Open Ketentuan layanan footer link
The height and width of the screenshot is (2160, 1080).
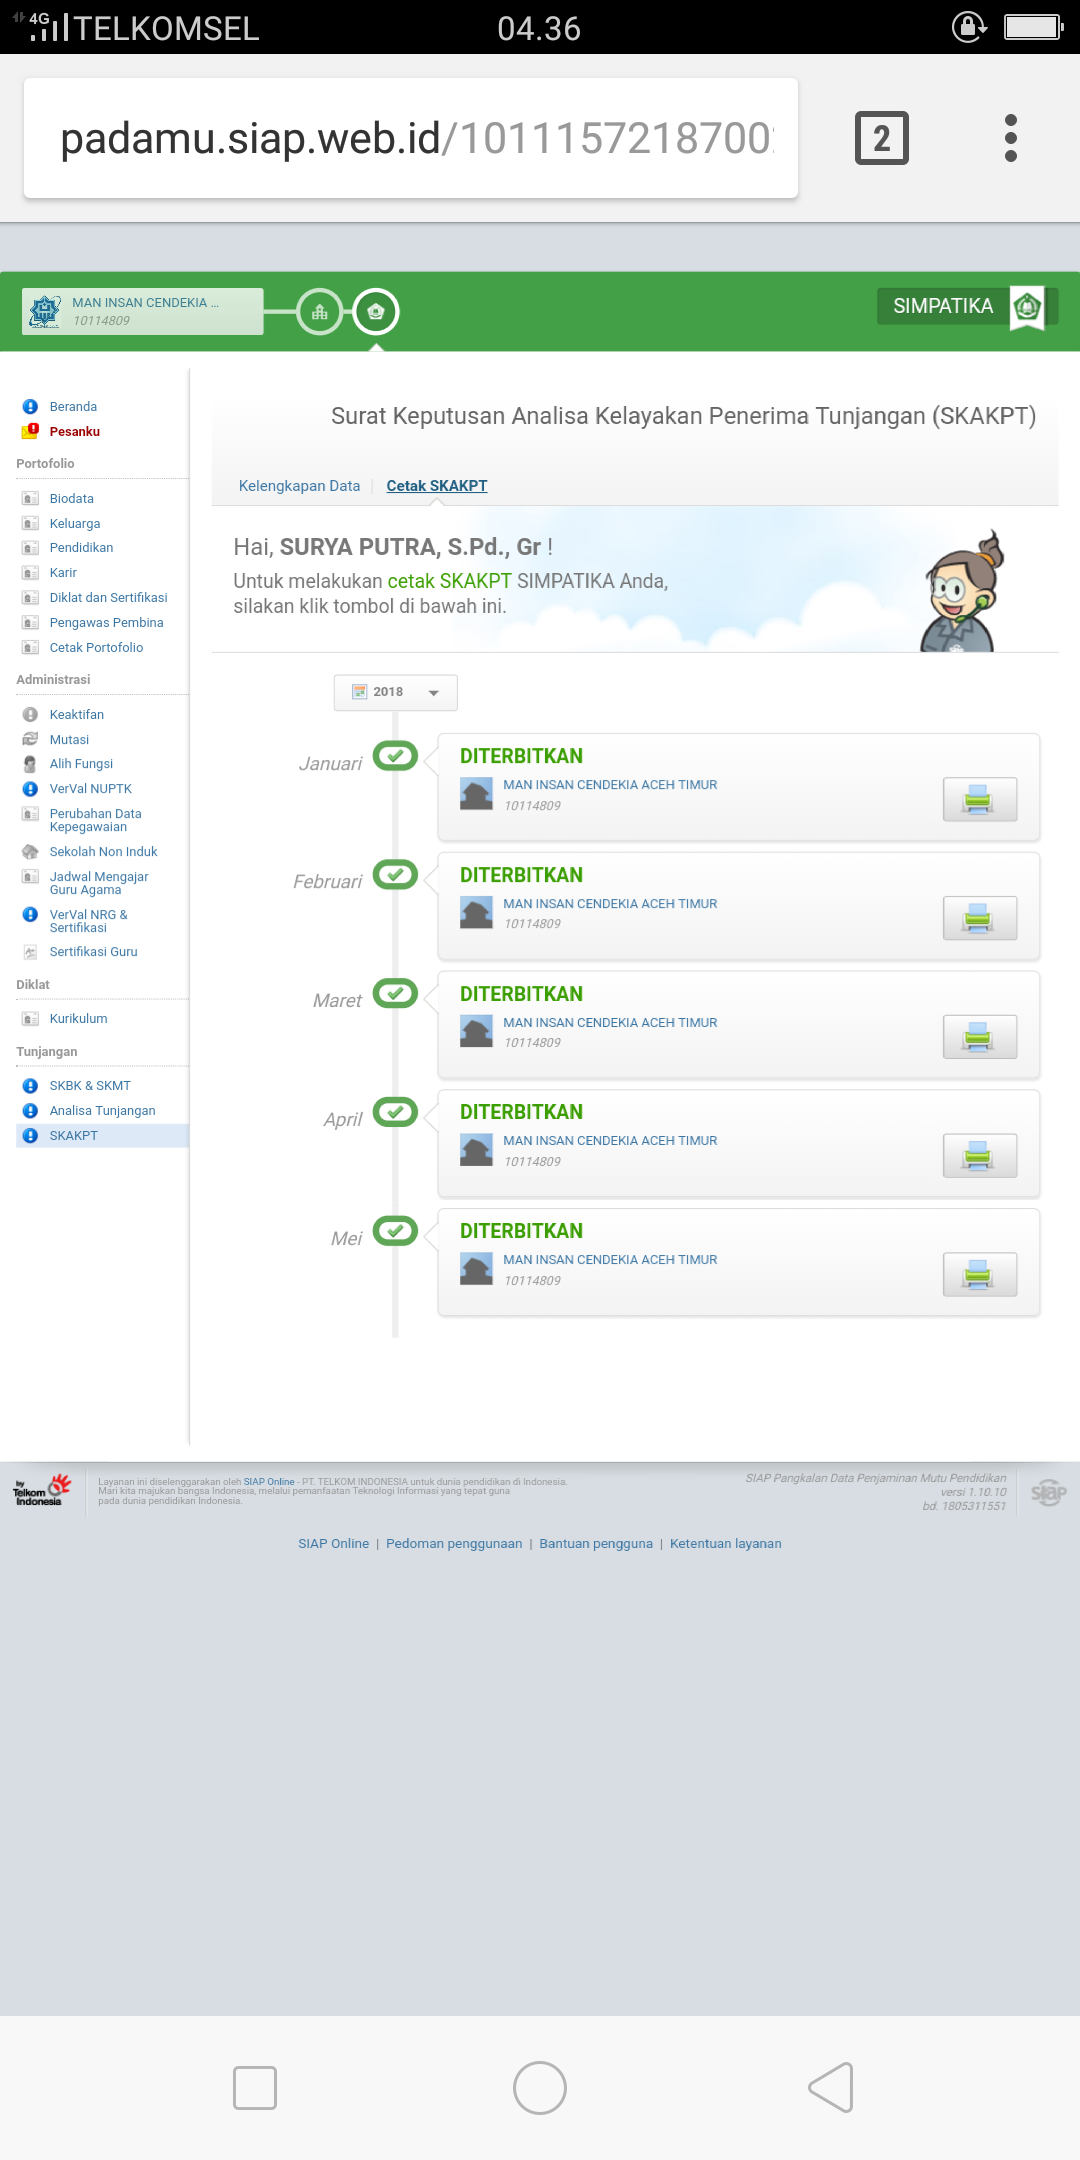pyautogui.click(x=726, y=1544)
